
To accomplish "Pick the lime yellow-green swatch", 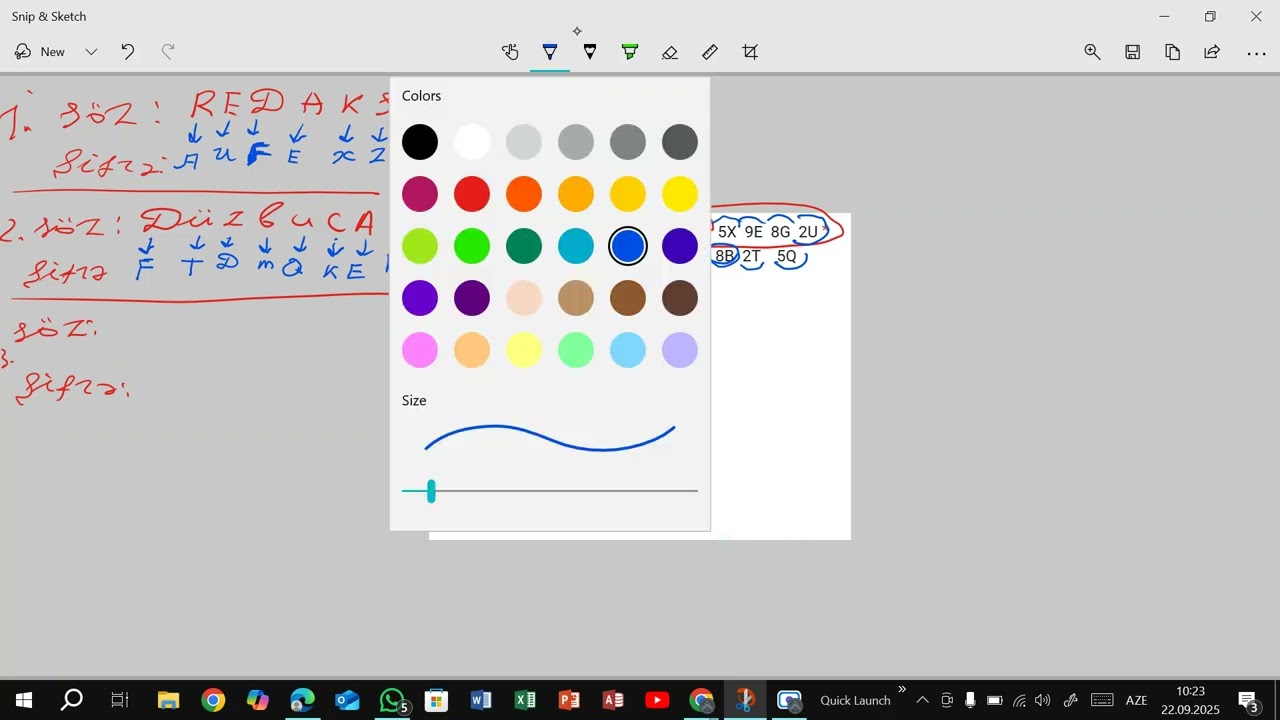I will (x=420, y=246).
